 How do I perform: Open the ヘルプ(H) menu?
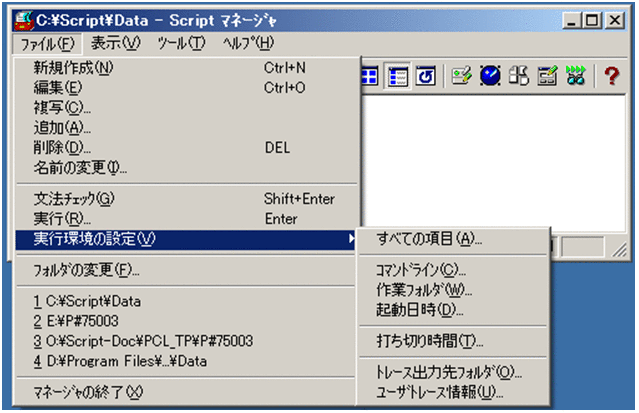248,43
